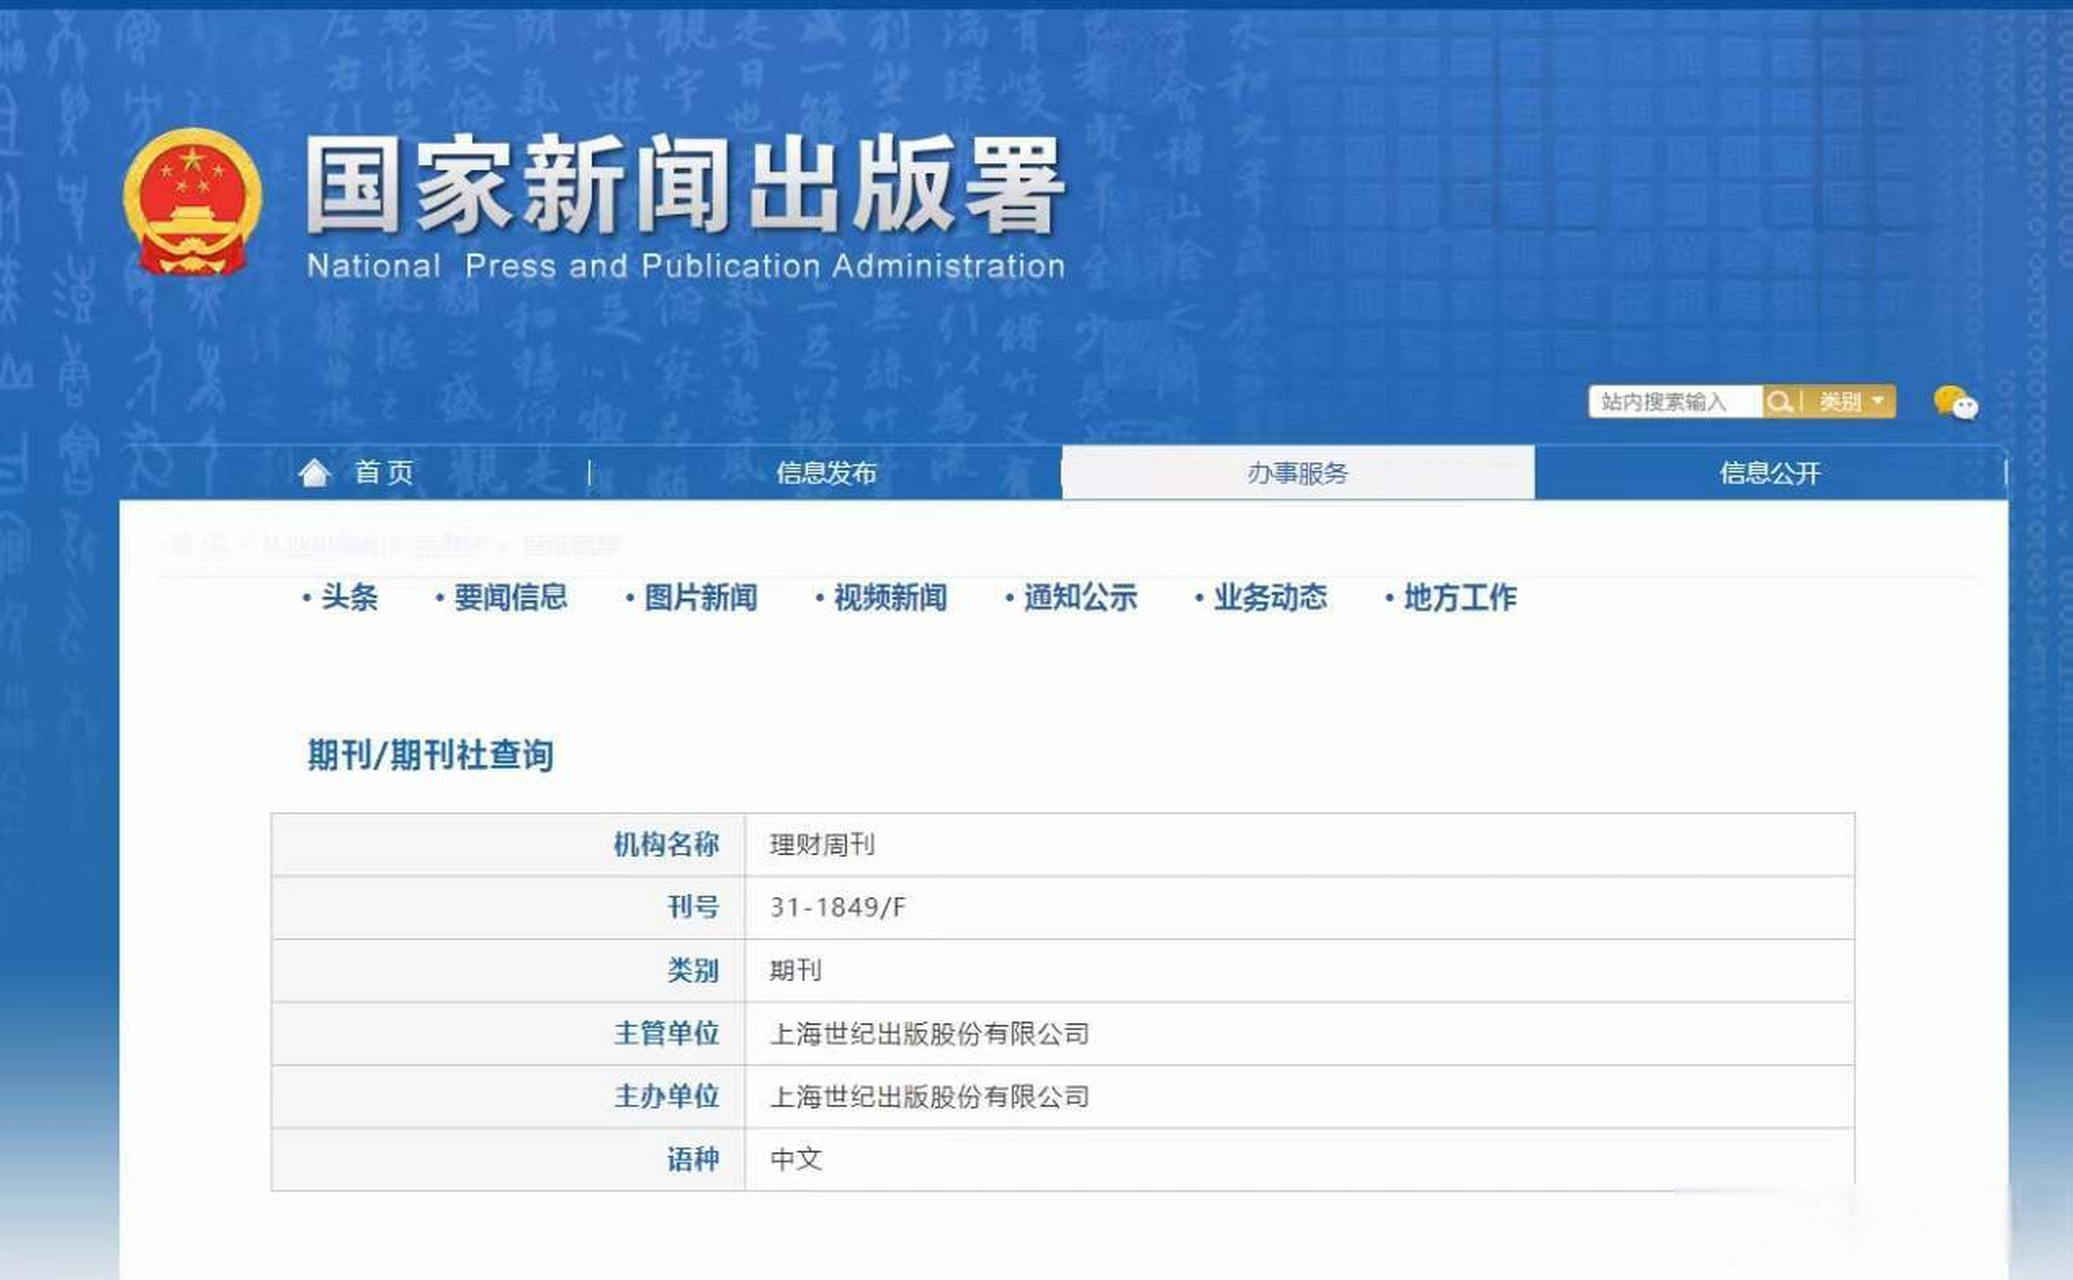Open the 图片新闻 link
Viewport: 2073px width, 1280px height.
click(699, 598)
